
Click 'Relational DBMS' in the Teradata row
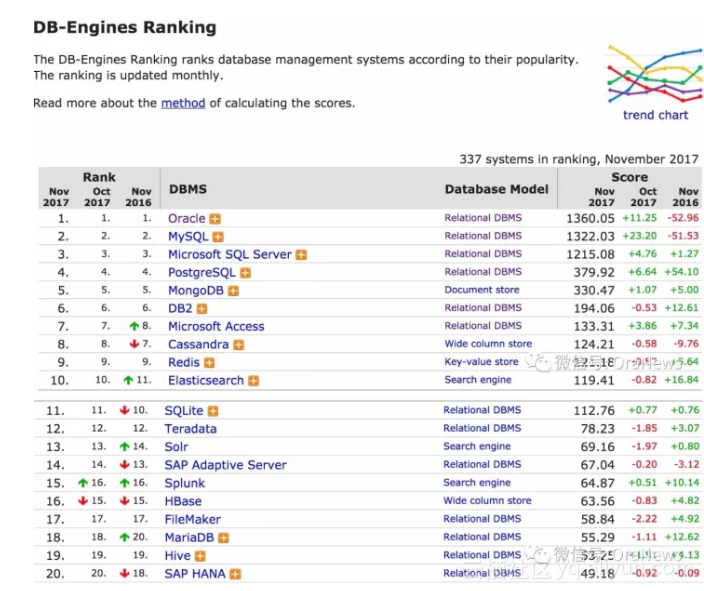pos(482,428)
